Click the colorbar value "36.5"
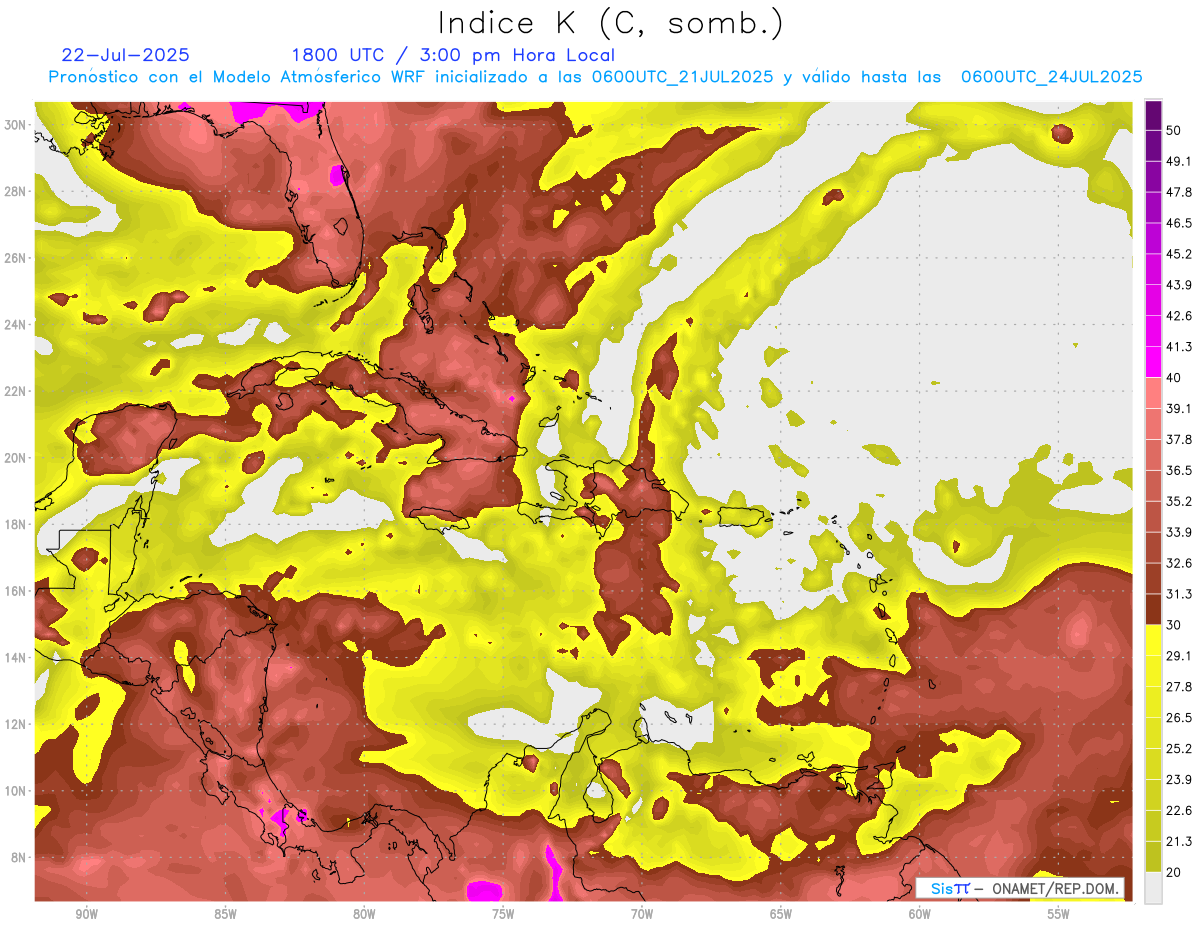The width and height of the screenshot is (1200, 927). [x=1179, y=470]
